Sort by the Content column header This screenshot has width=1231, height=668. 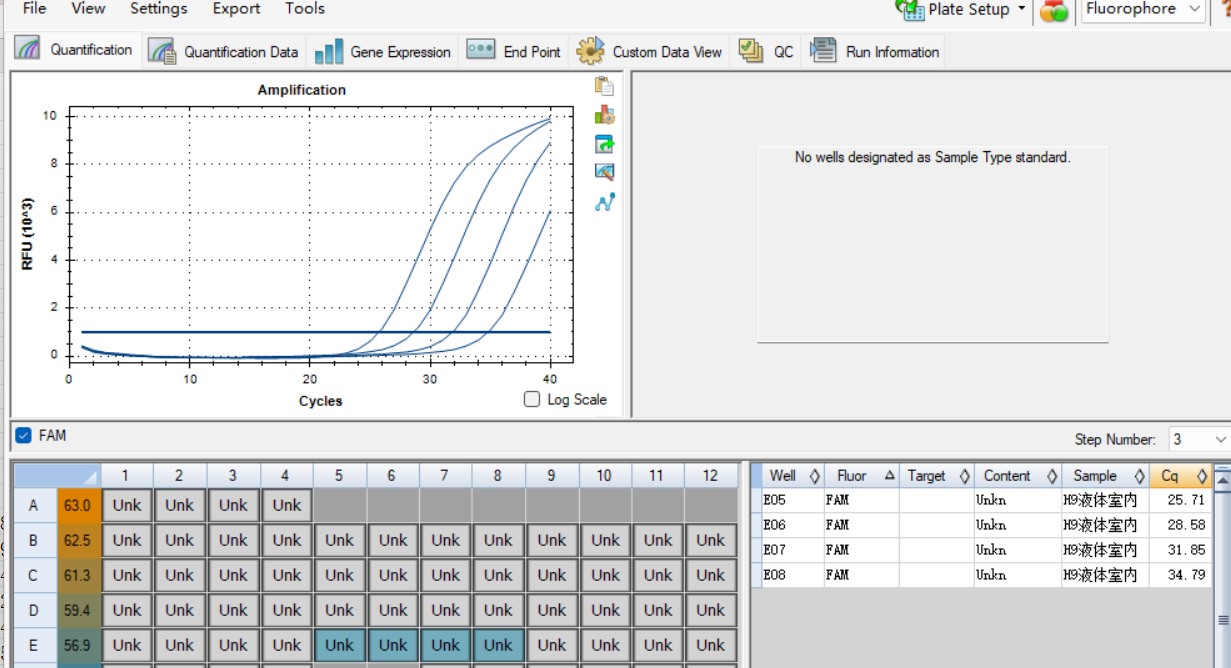tap(1018, 476)
